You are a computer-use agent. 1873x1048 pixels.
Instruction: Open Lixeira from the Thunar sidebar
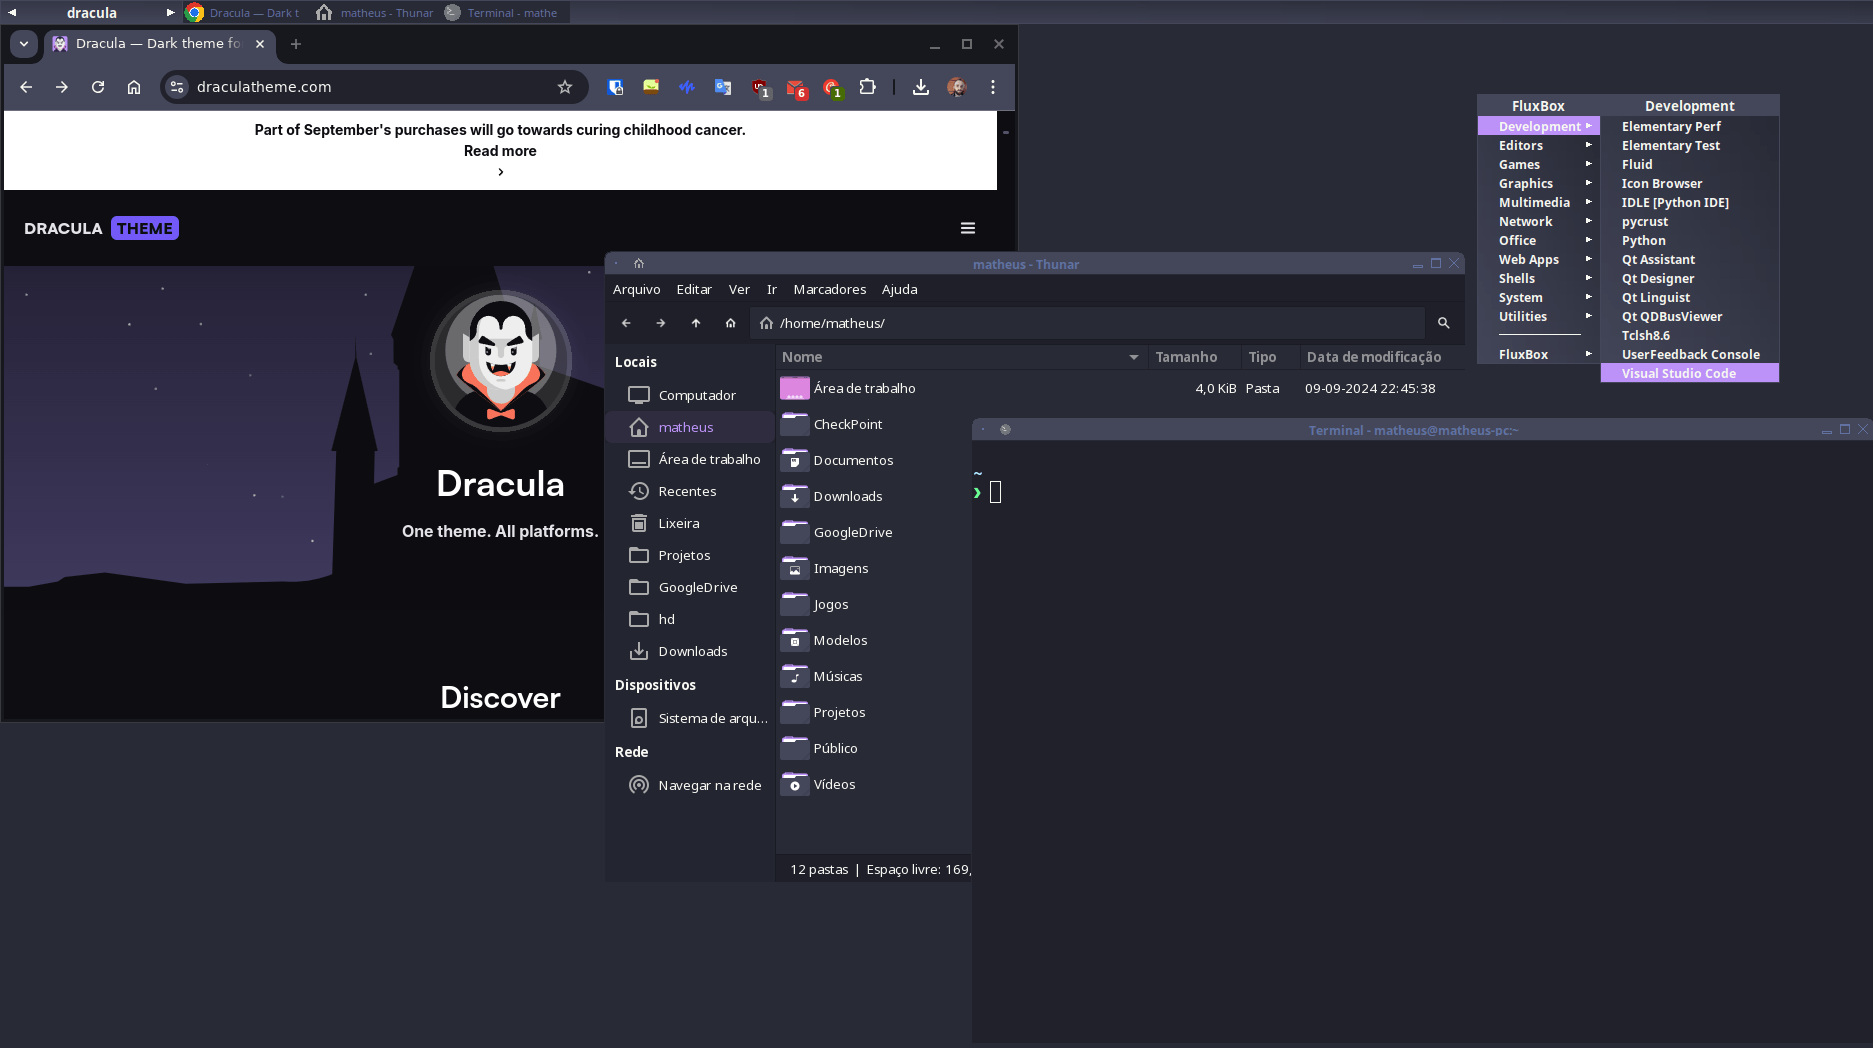(678, 523)
